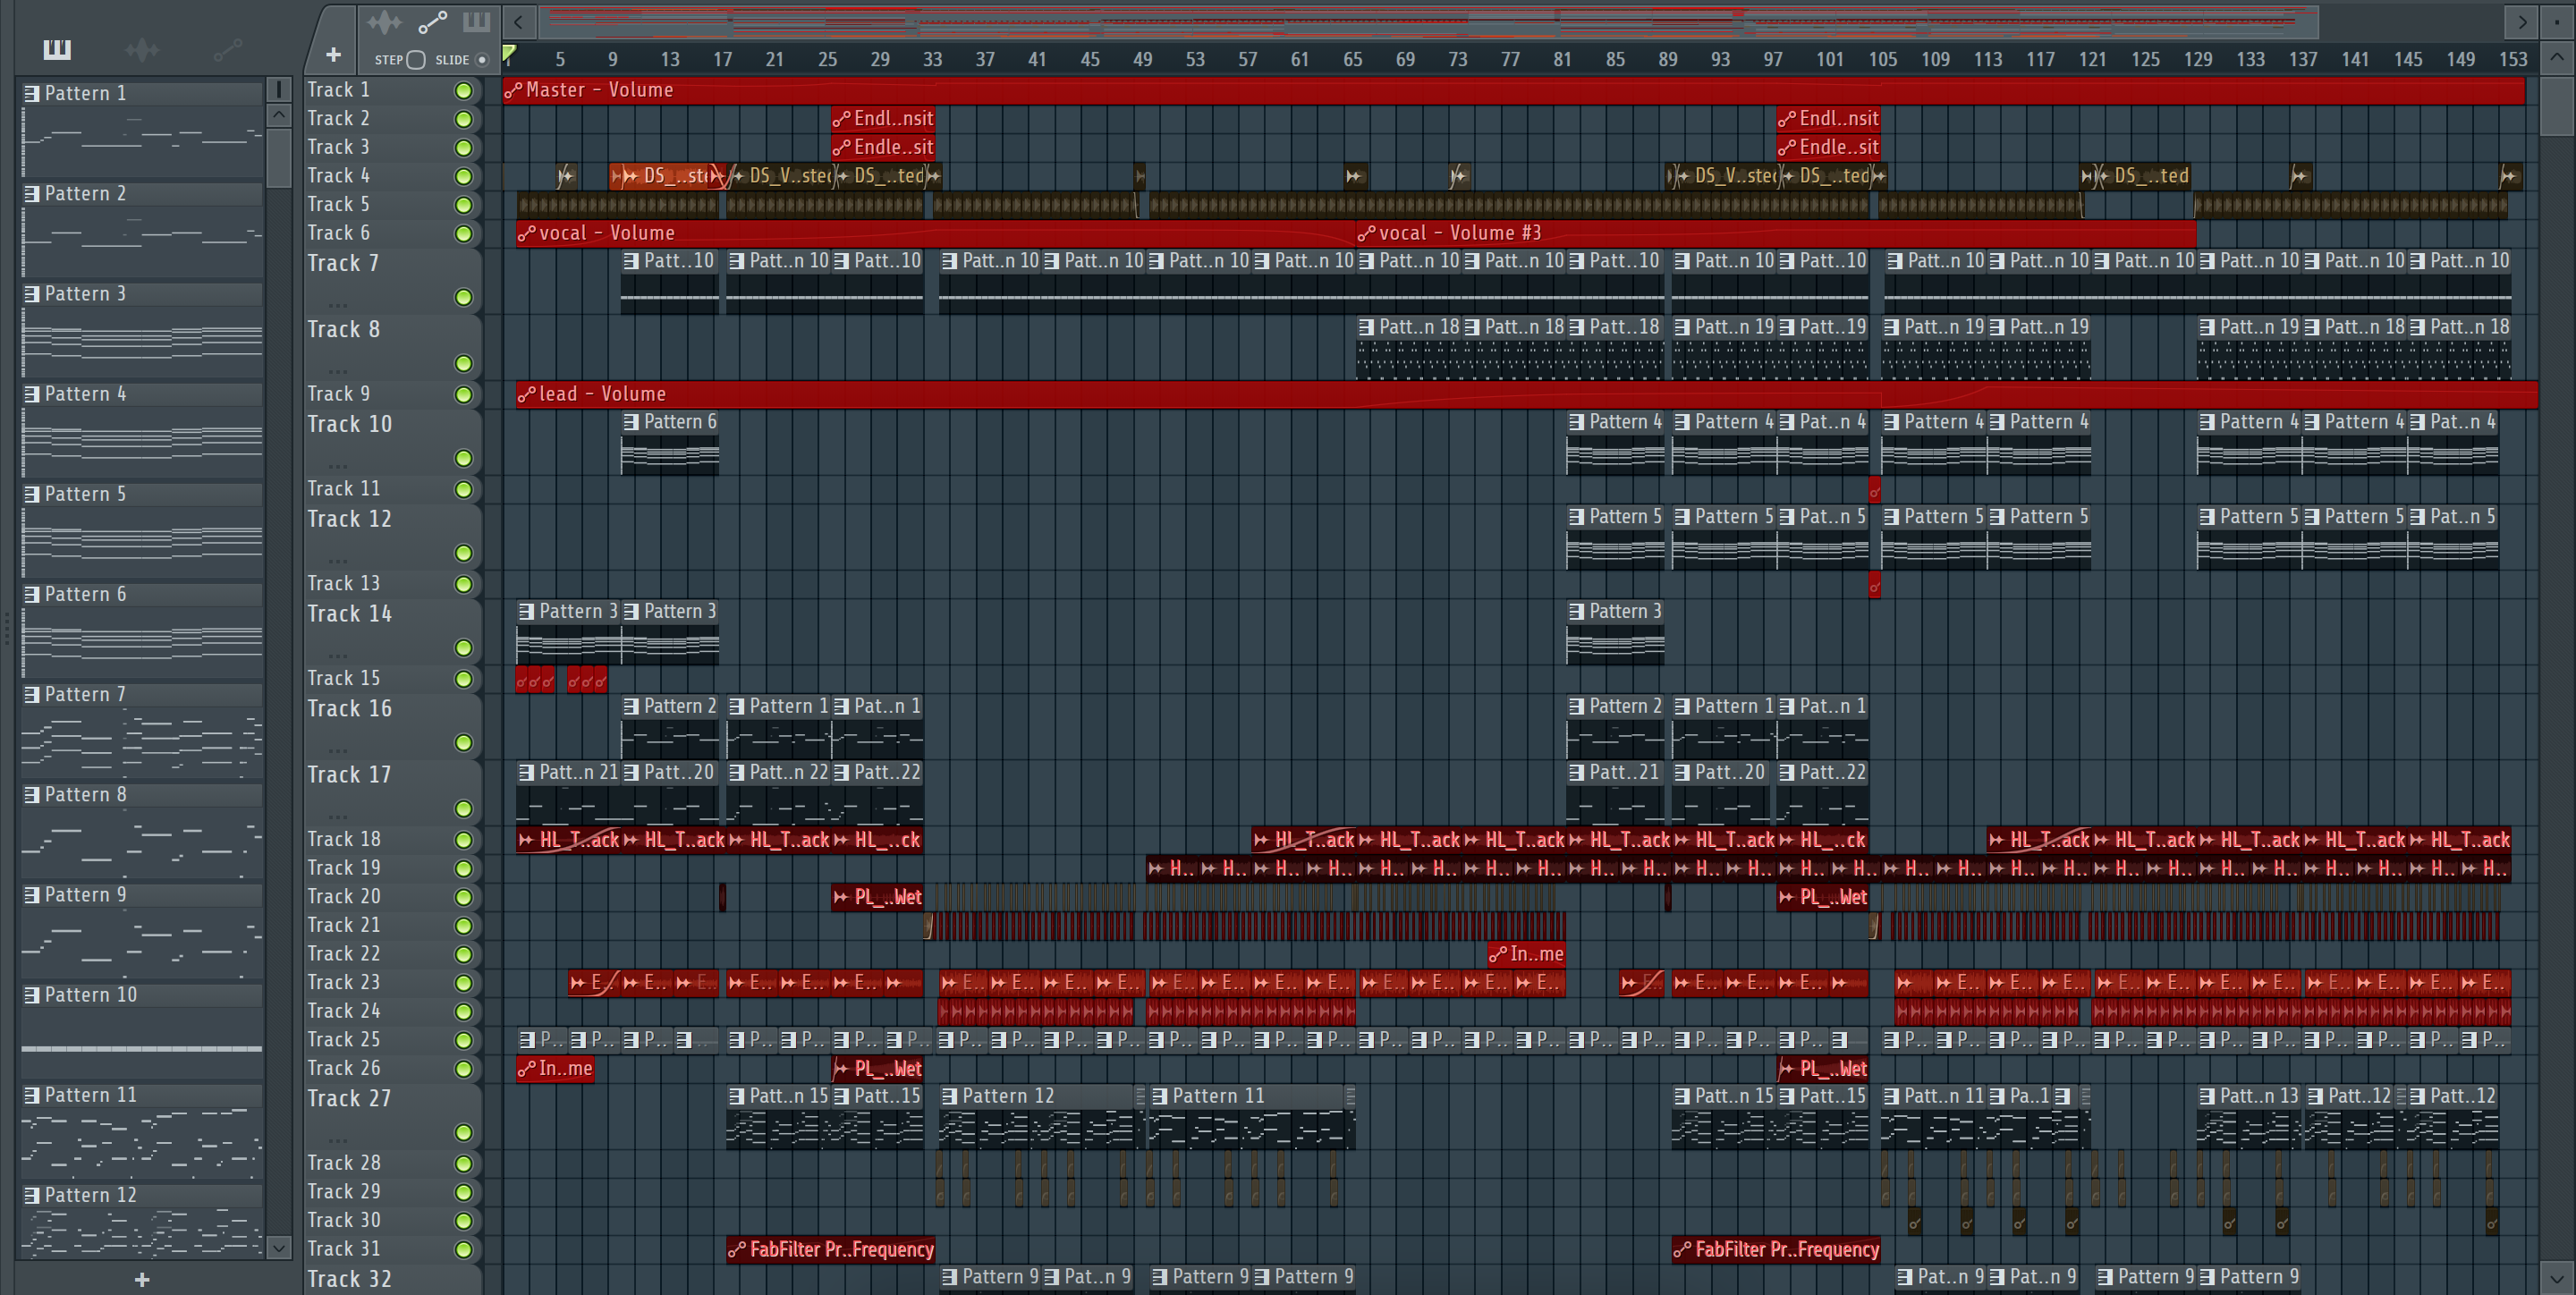2576x1295 pixels.
Task: Mute Track 18 with green light
Action: 463,840
